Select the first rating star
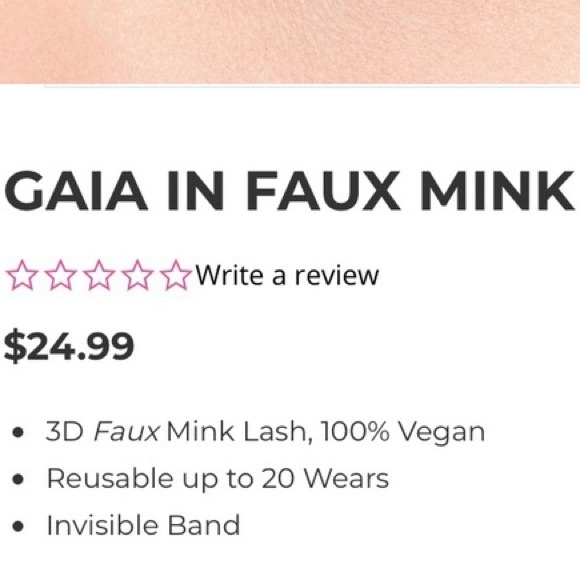Screen dimensions: 580x580 click(22, 275)
